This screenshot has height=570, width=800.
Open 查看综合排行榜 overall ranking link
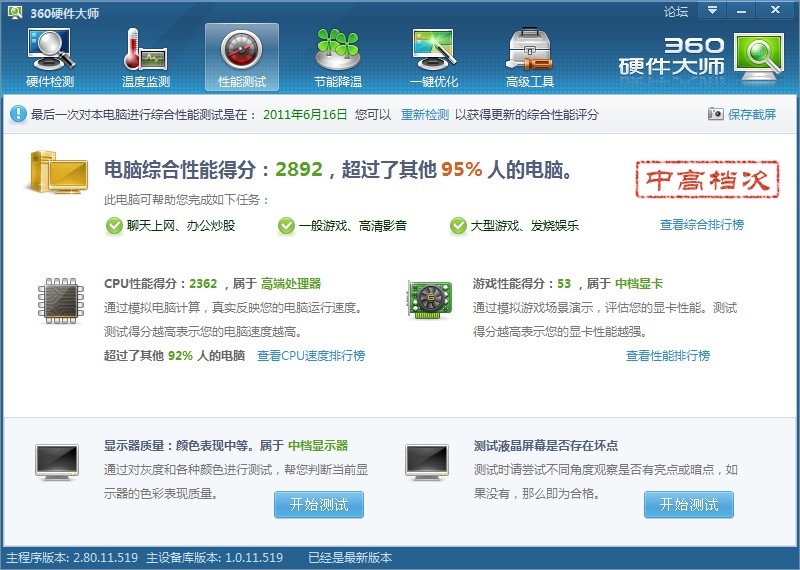click(702, 225)
